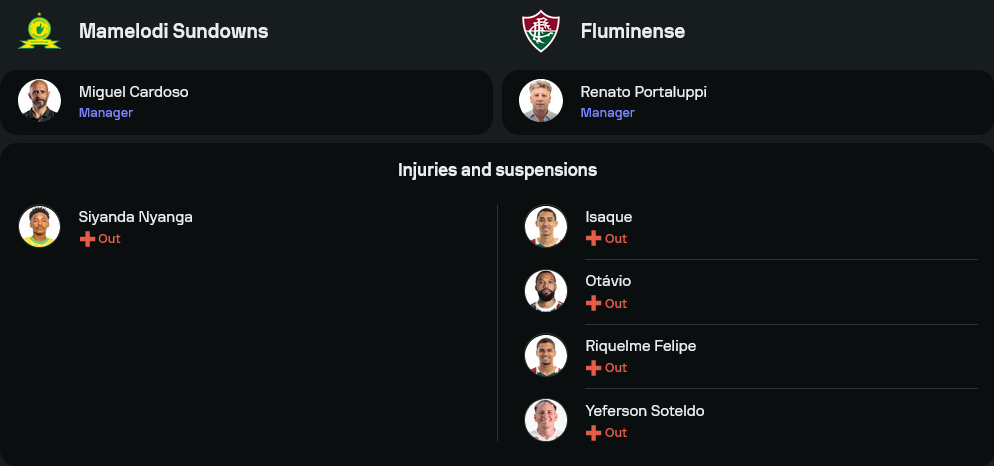This screenshot has width=994, height=466.
Task: Click Otávio's player avatar
Action: [x=546, y=291]
